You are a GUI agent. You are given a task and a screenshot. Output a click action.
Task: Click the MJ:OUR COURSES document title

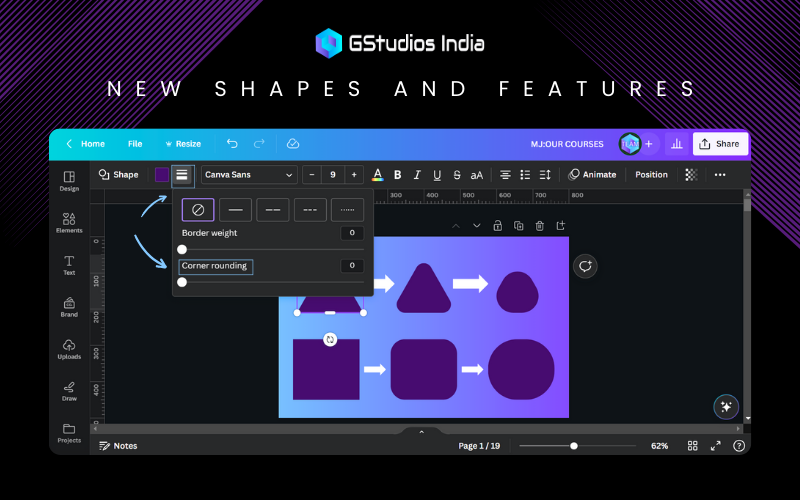coord(567,144)
